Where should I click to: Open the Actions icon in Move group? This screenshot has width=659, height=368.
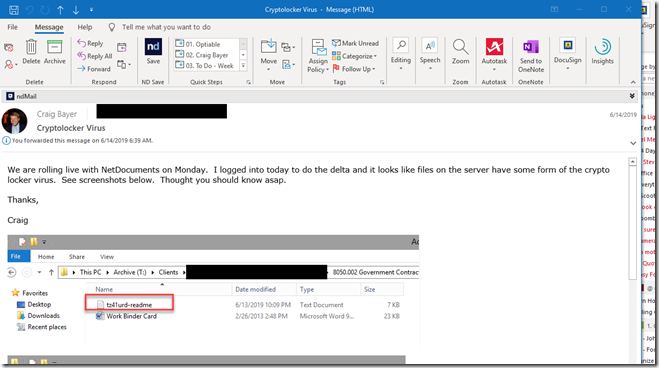tap(287, 64)
